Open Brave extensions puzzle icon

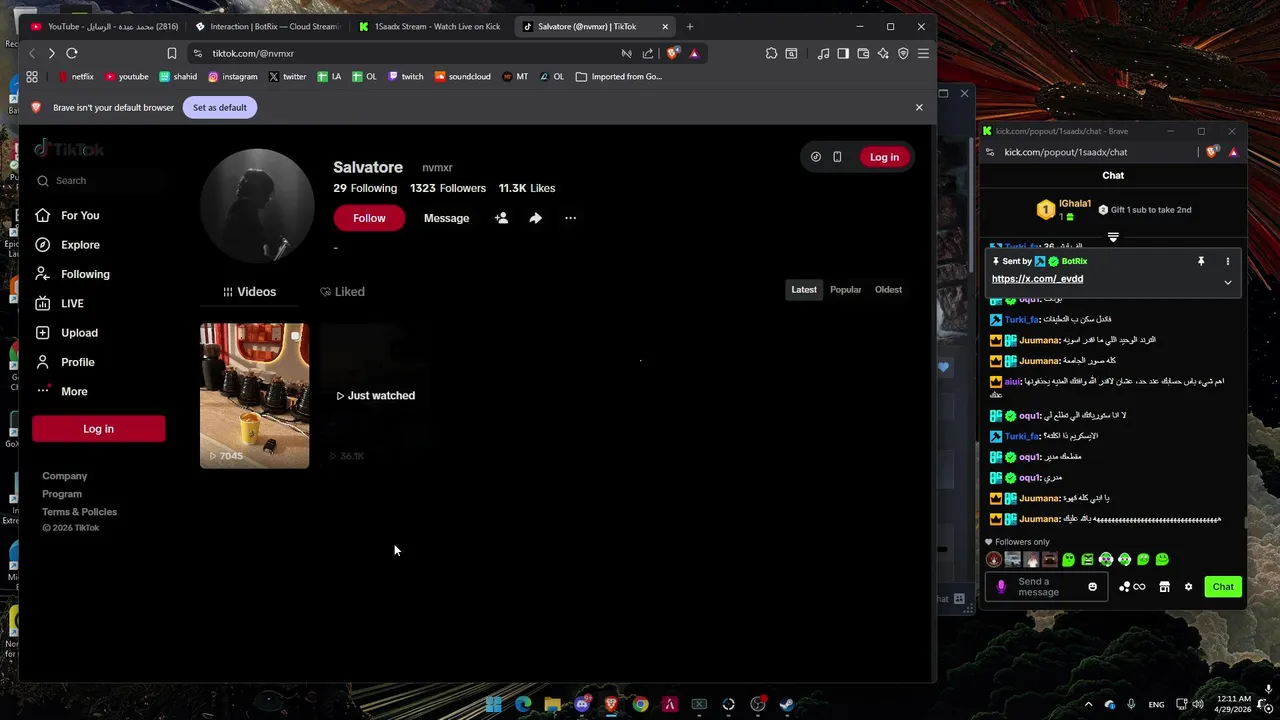pyautogui.click(x=771, y=53)
